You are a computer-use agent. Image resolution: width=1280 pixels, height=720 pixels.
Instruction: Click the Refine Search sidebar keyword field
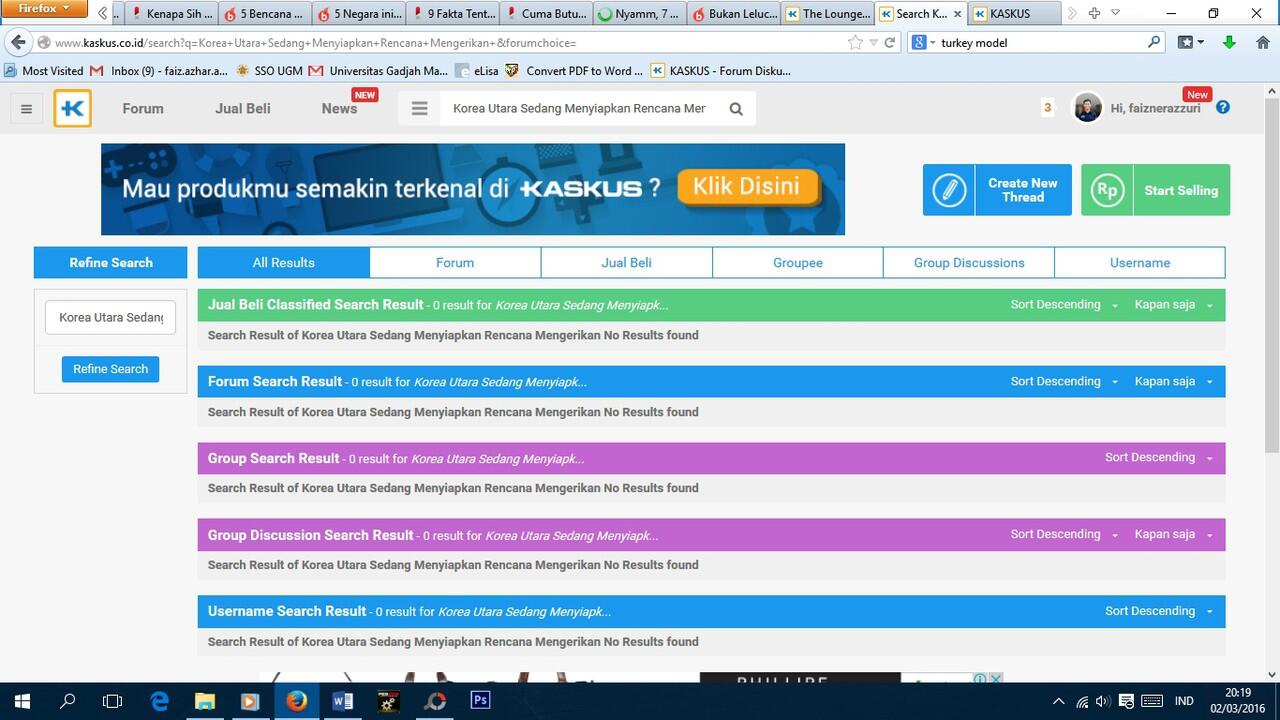click(x=110, y=317)
